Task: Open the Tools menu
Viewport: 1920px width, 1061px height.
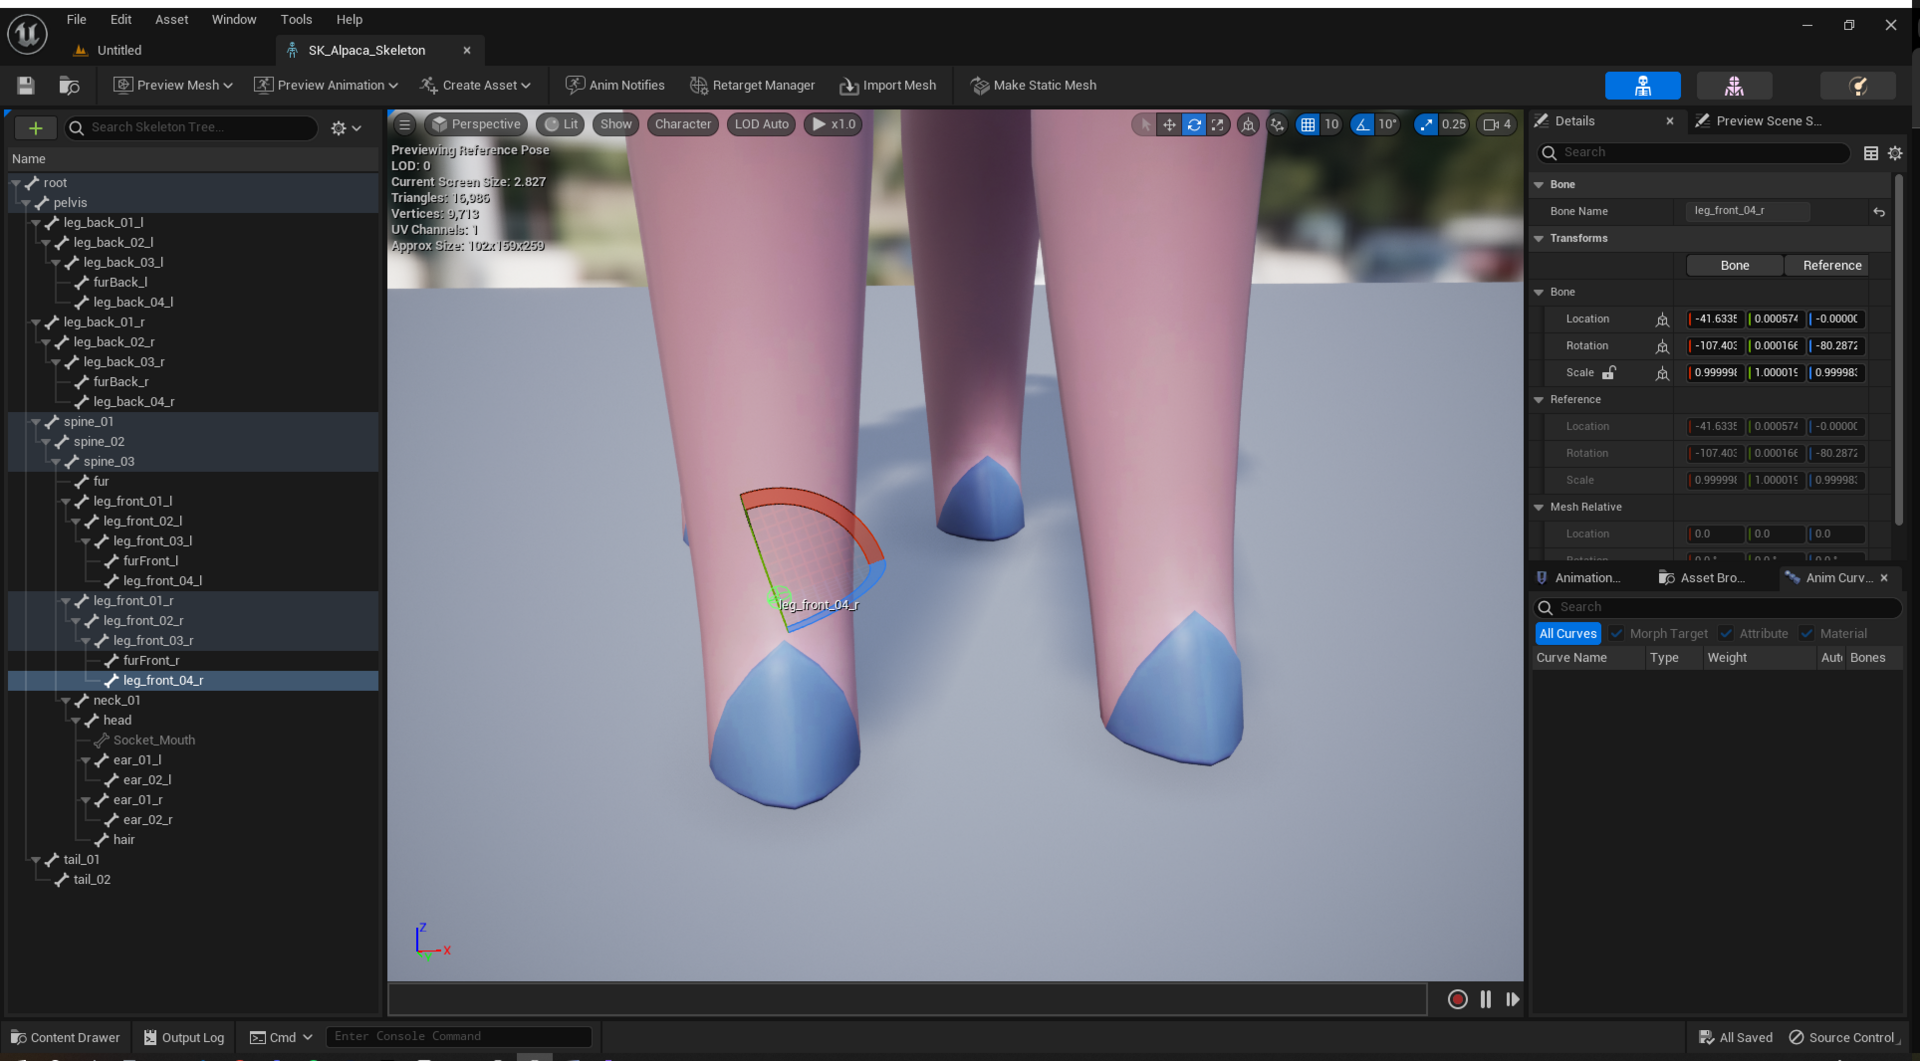Action: coord(296,19)
